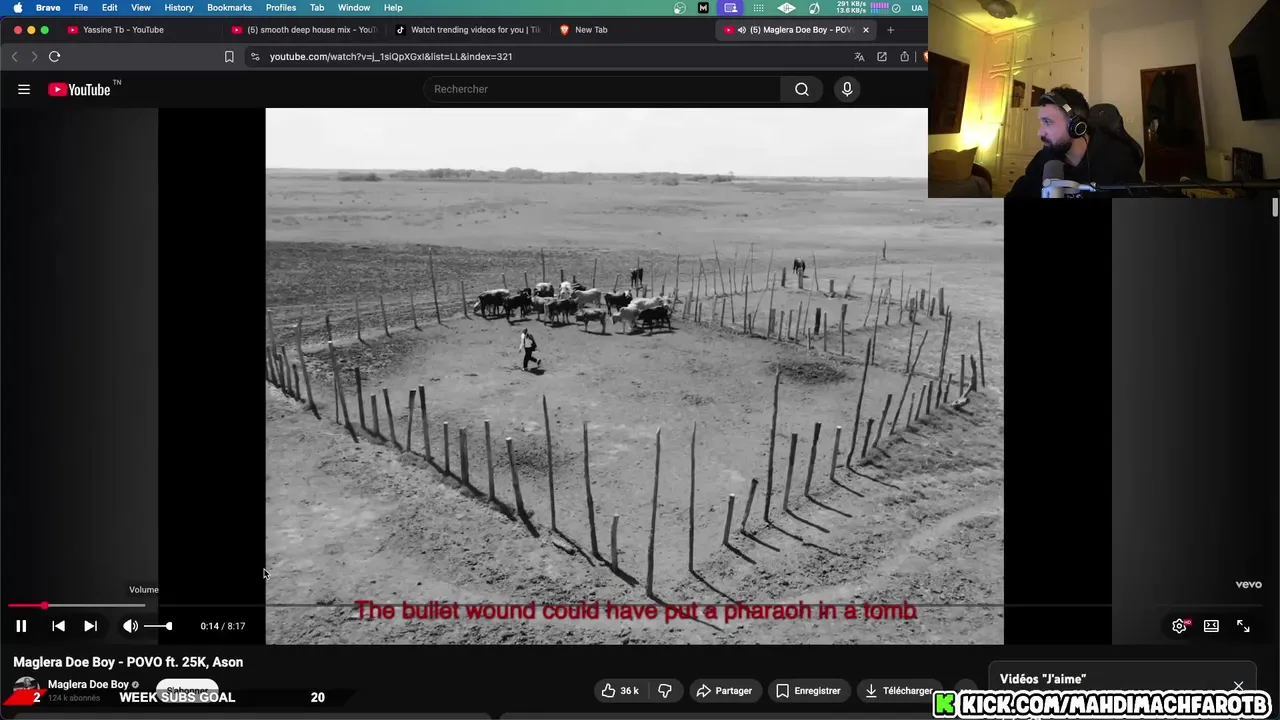Image resolution: width=1280 pixels, height=720 pixels.
Task: Enter fullscreen with the expand icon
Action: pyautogui.click(x=1243, y=626)
